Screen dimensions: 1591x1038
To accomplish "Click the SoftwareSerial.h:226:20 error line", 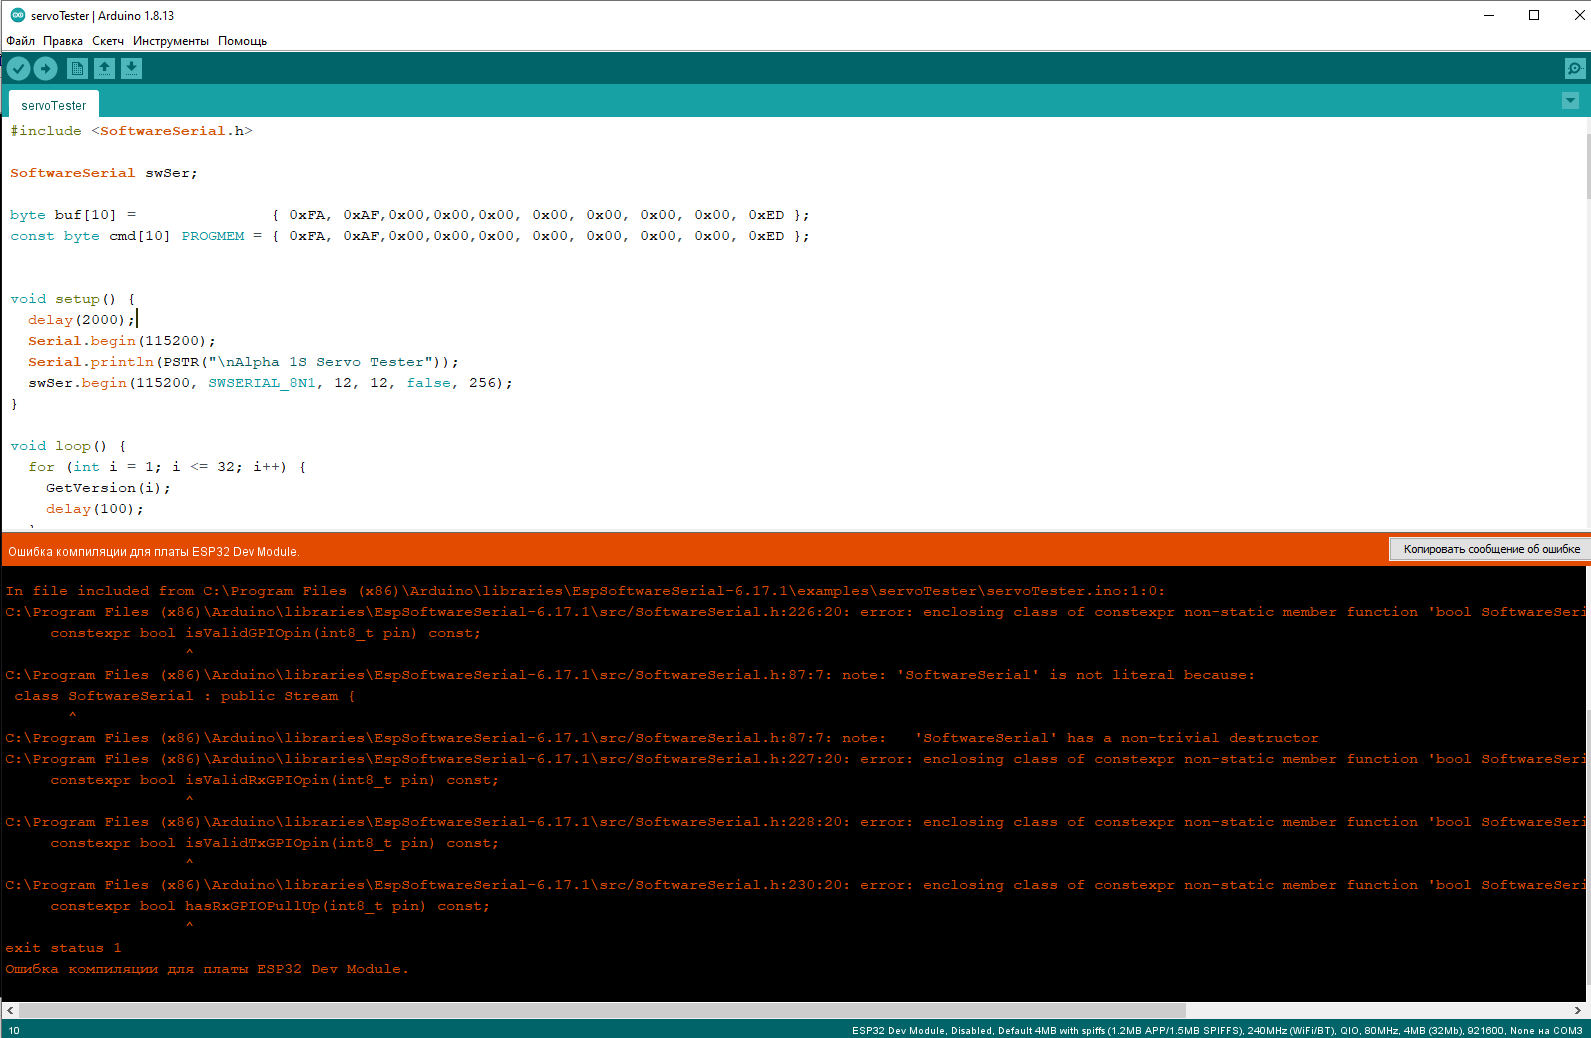I will coord(795,612).
